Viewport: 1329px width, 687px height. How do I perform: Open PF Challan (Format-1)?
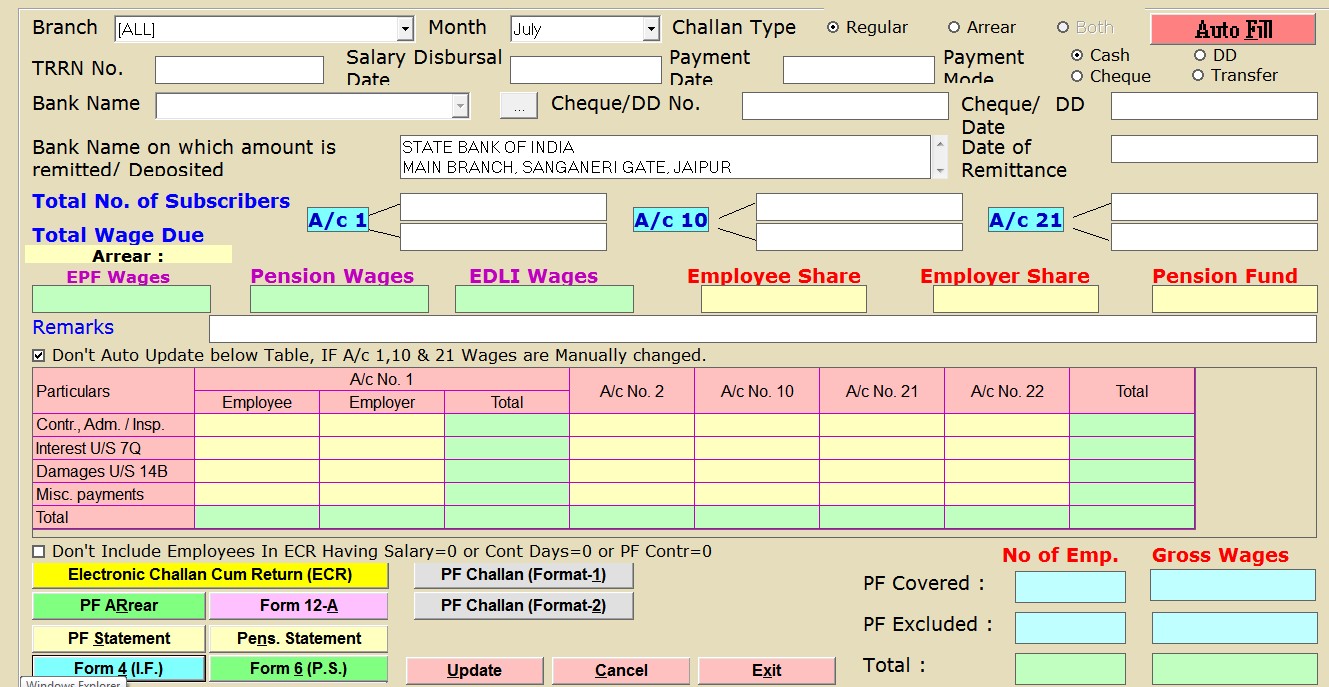pyautogui.click(x=523, y=575)
